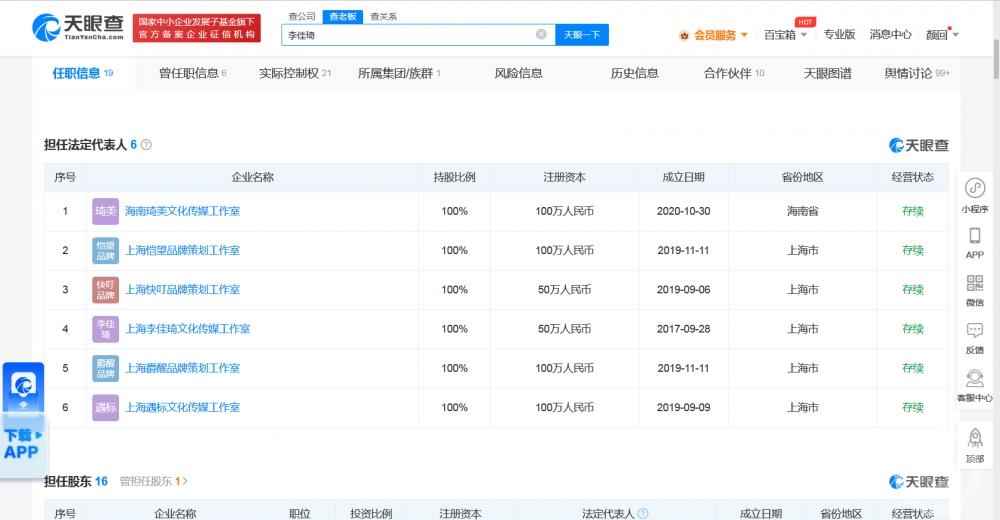Select 2017-09-28 founding date cell
Viewport: 1000px width, 520px height.
683,329
